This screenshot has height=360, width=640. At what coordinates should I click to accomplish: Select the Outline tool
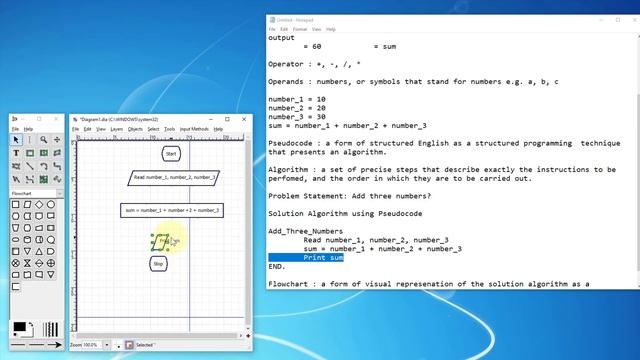pyautogui.click(x=57, y=179)
